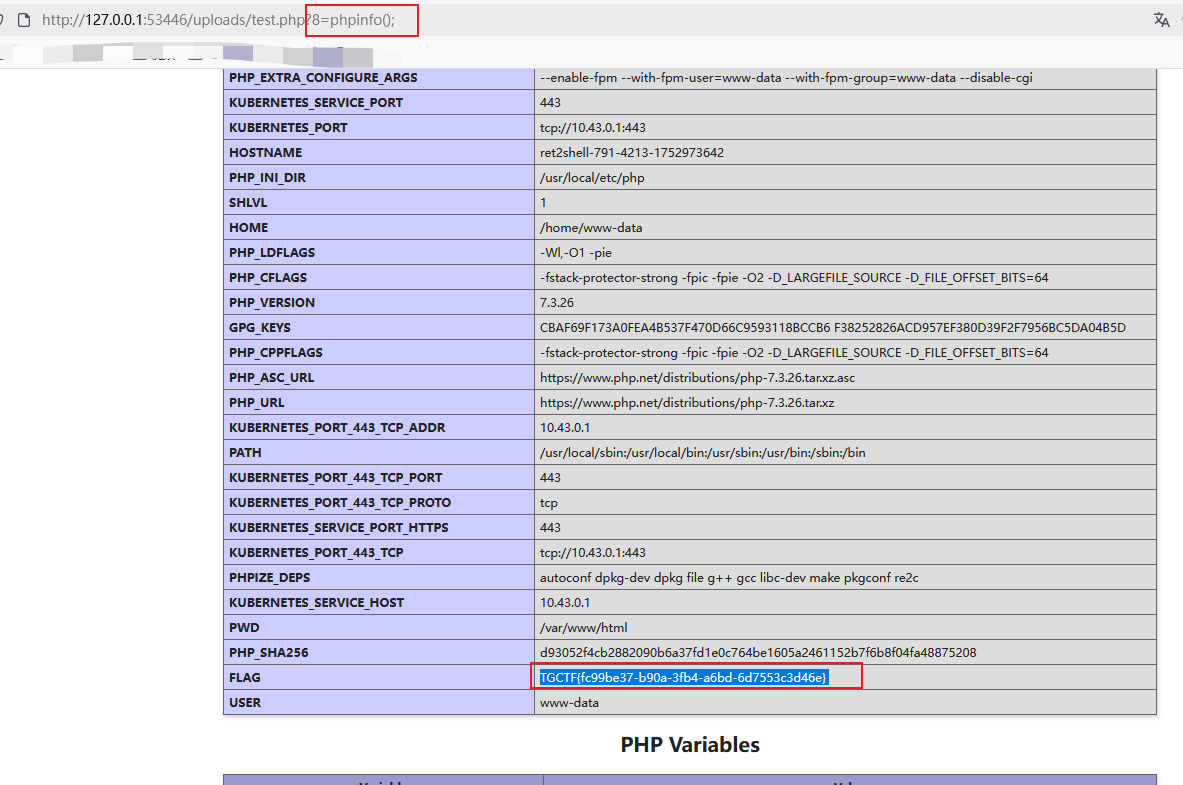
Task: Select the PHP_SHA256 hash value
Action: tap(757, 652)
